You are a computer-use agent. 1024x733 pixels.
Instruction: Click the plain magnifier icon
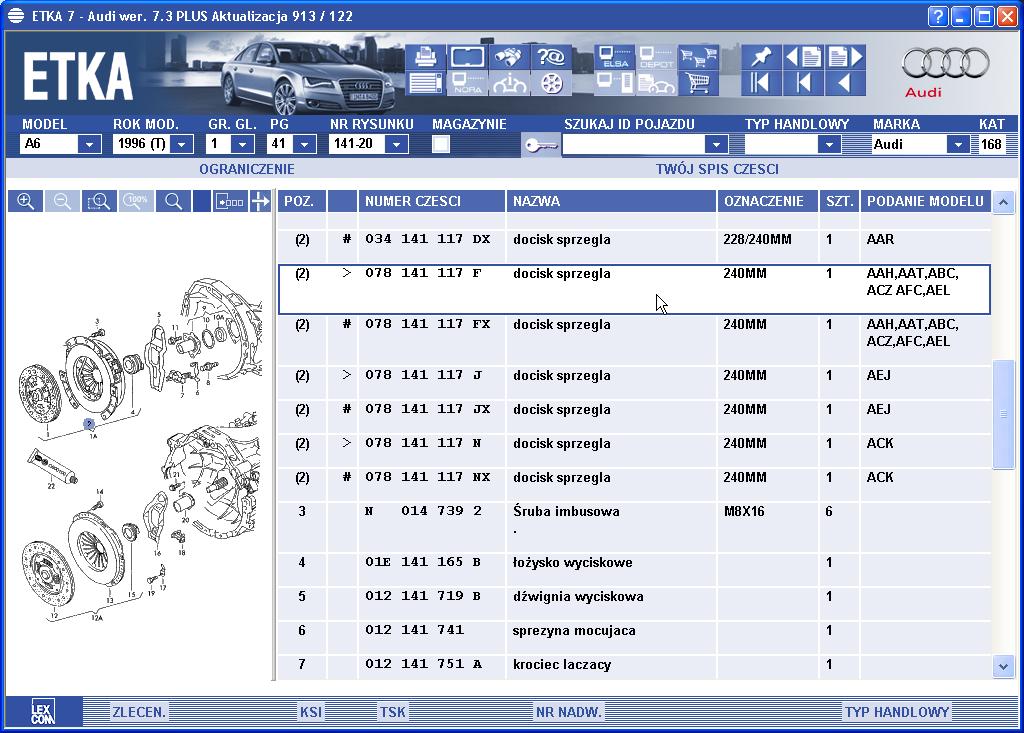pos(173,201)
